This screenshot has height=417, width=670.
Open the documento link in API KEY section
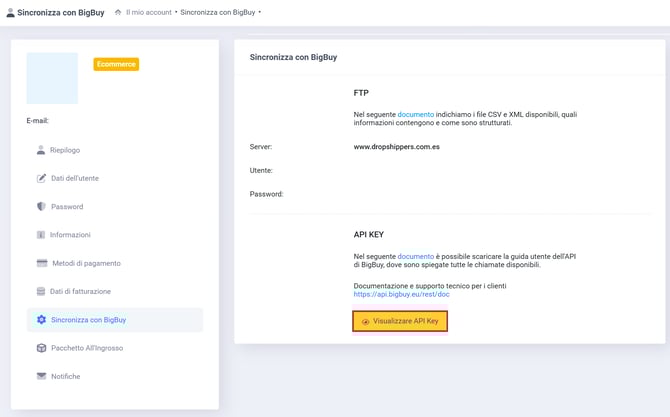coord(415,256)
